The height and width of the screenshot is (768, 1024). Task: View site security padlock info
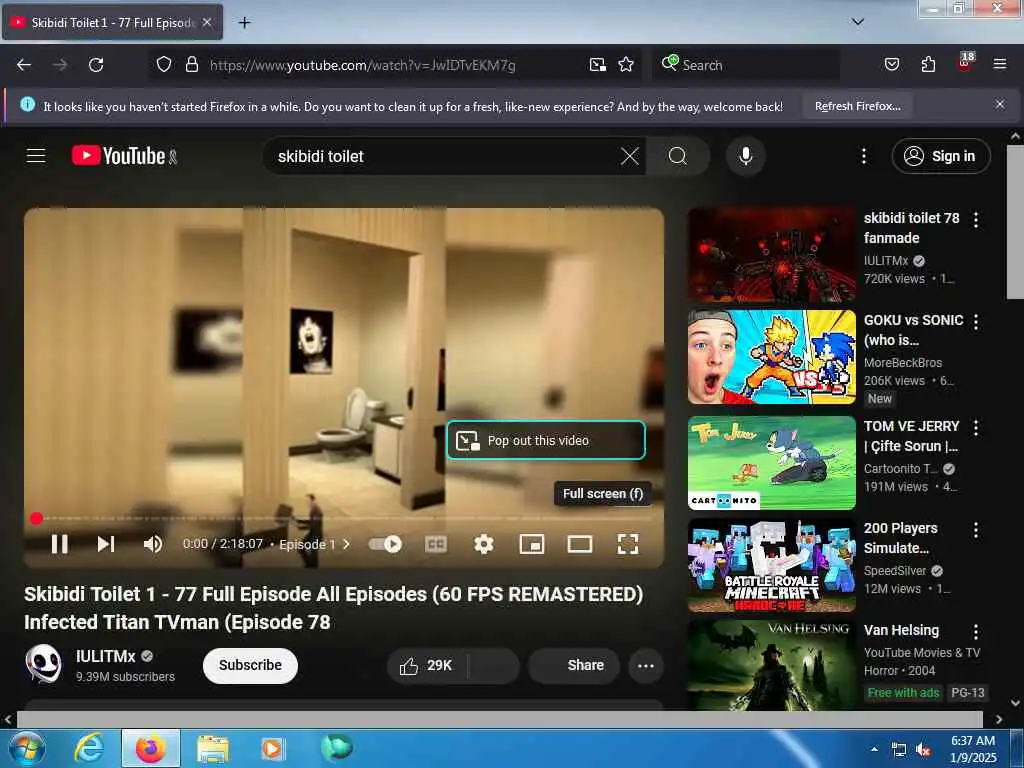pos(191,65)
